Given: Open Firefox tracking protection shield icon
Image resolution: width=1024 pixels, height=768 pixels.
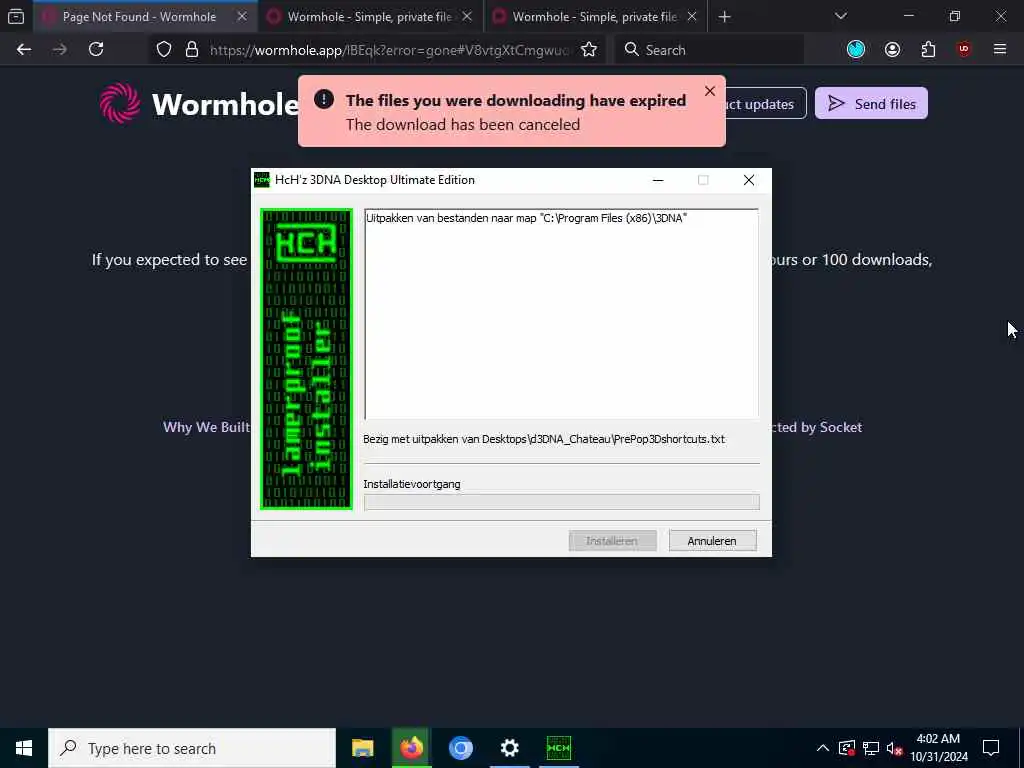Looking at the screenshot, I should click(164, 50).
